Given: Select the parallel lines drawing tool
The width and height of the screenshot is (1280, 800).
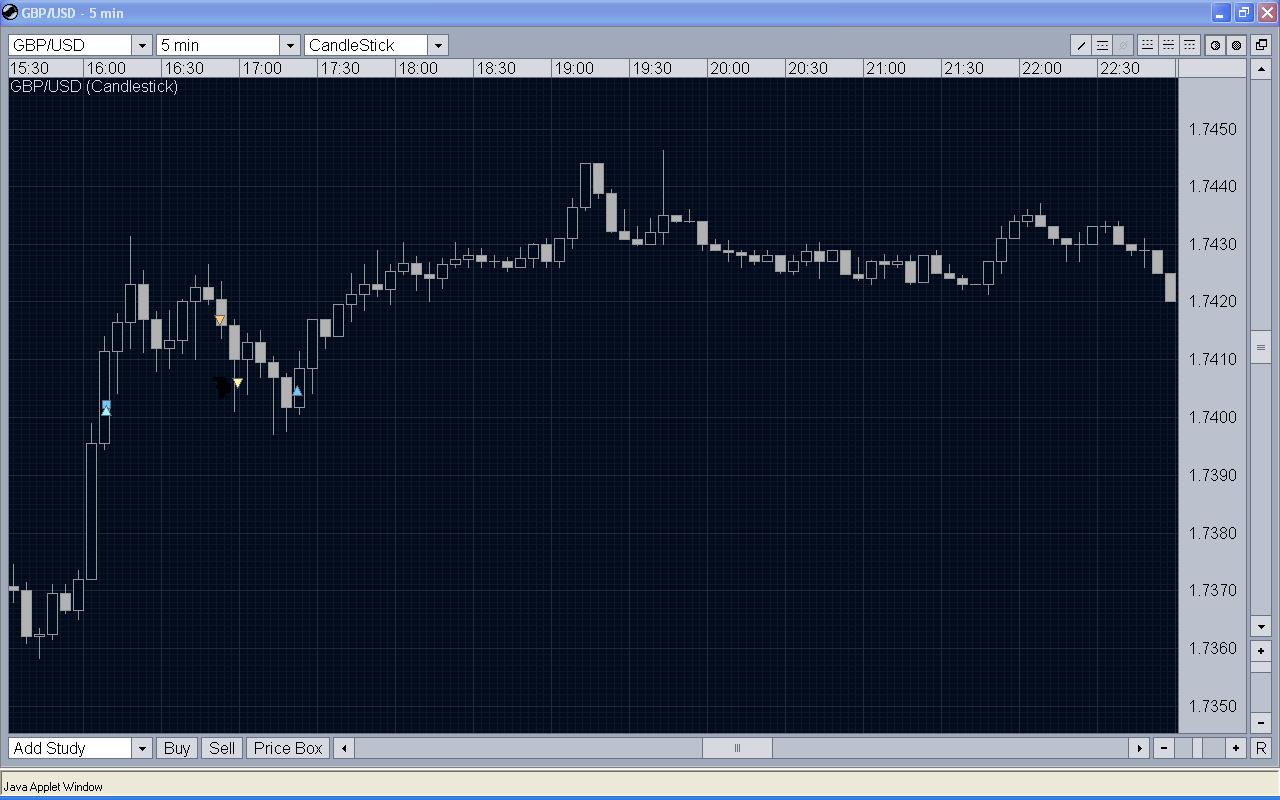Looking at the screenshot, I should click(x=1102, y=45).
